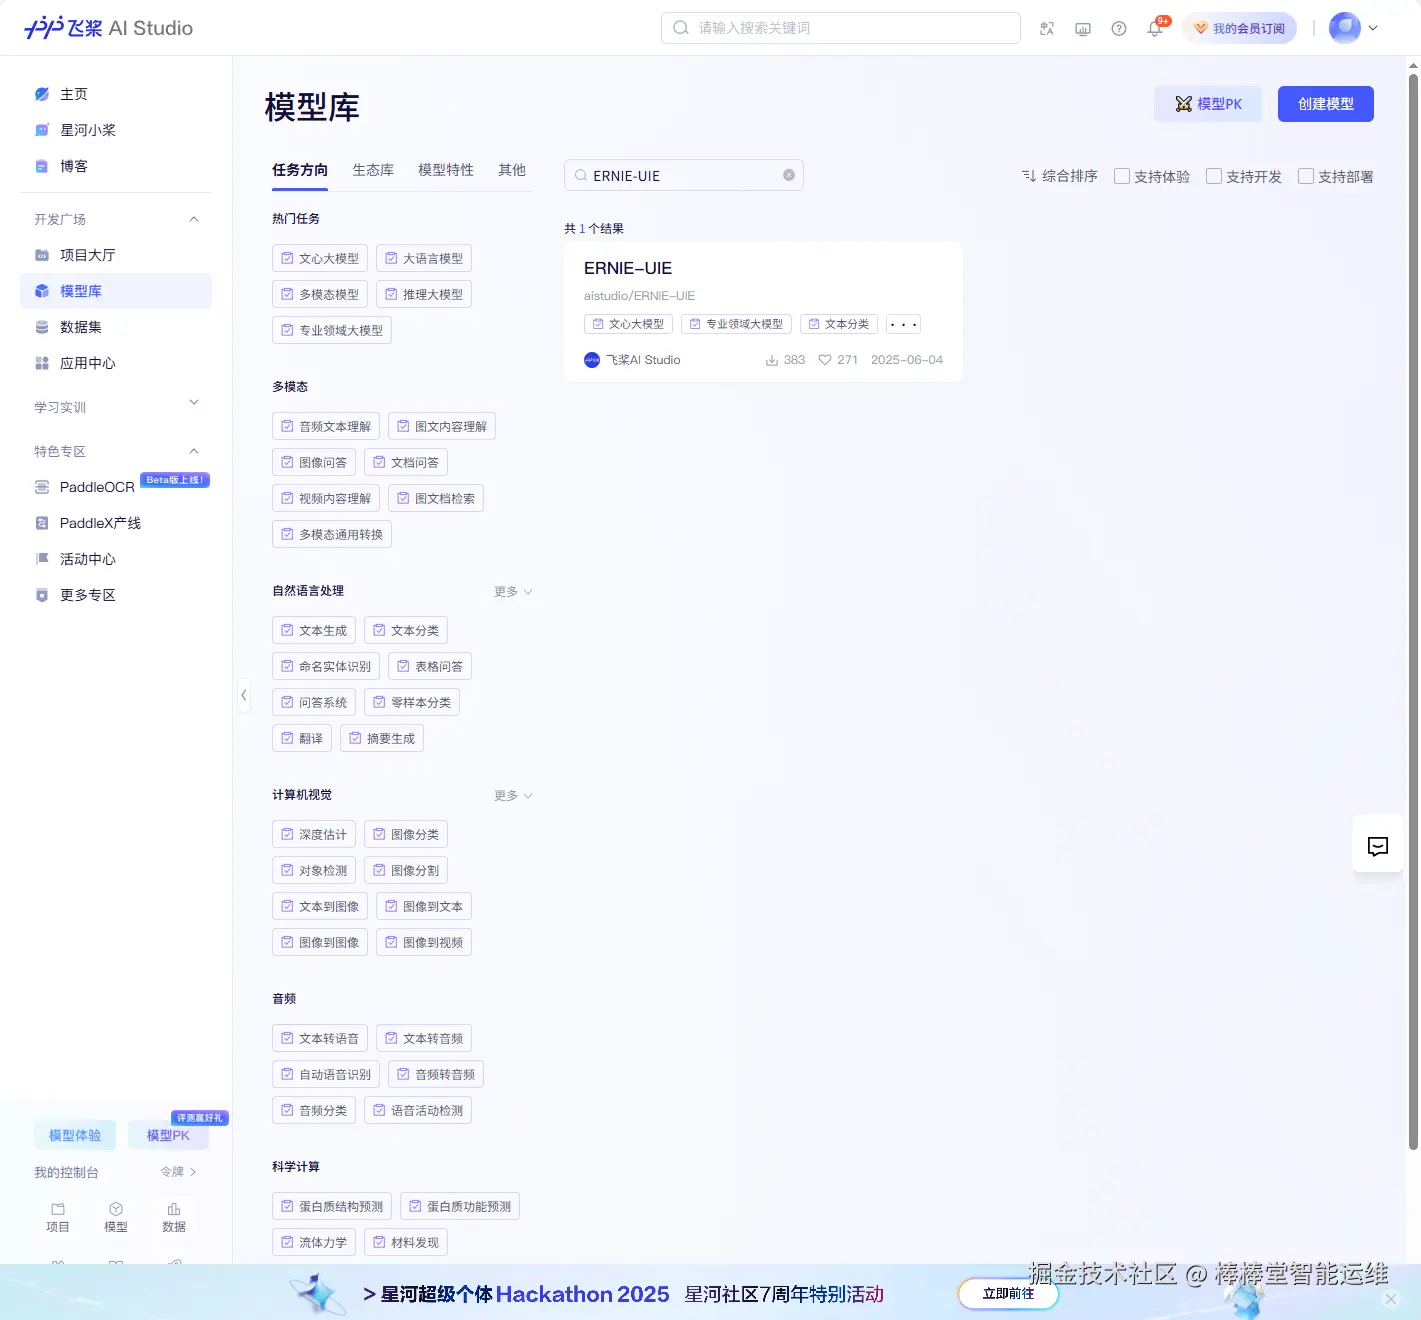
Task: Expand 更多 under 计算机视觉
Action: tap(513, 796)
